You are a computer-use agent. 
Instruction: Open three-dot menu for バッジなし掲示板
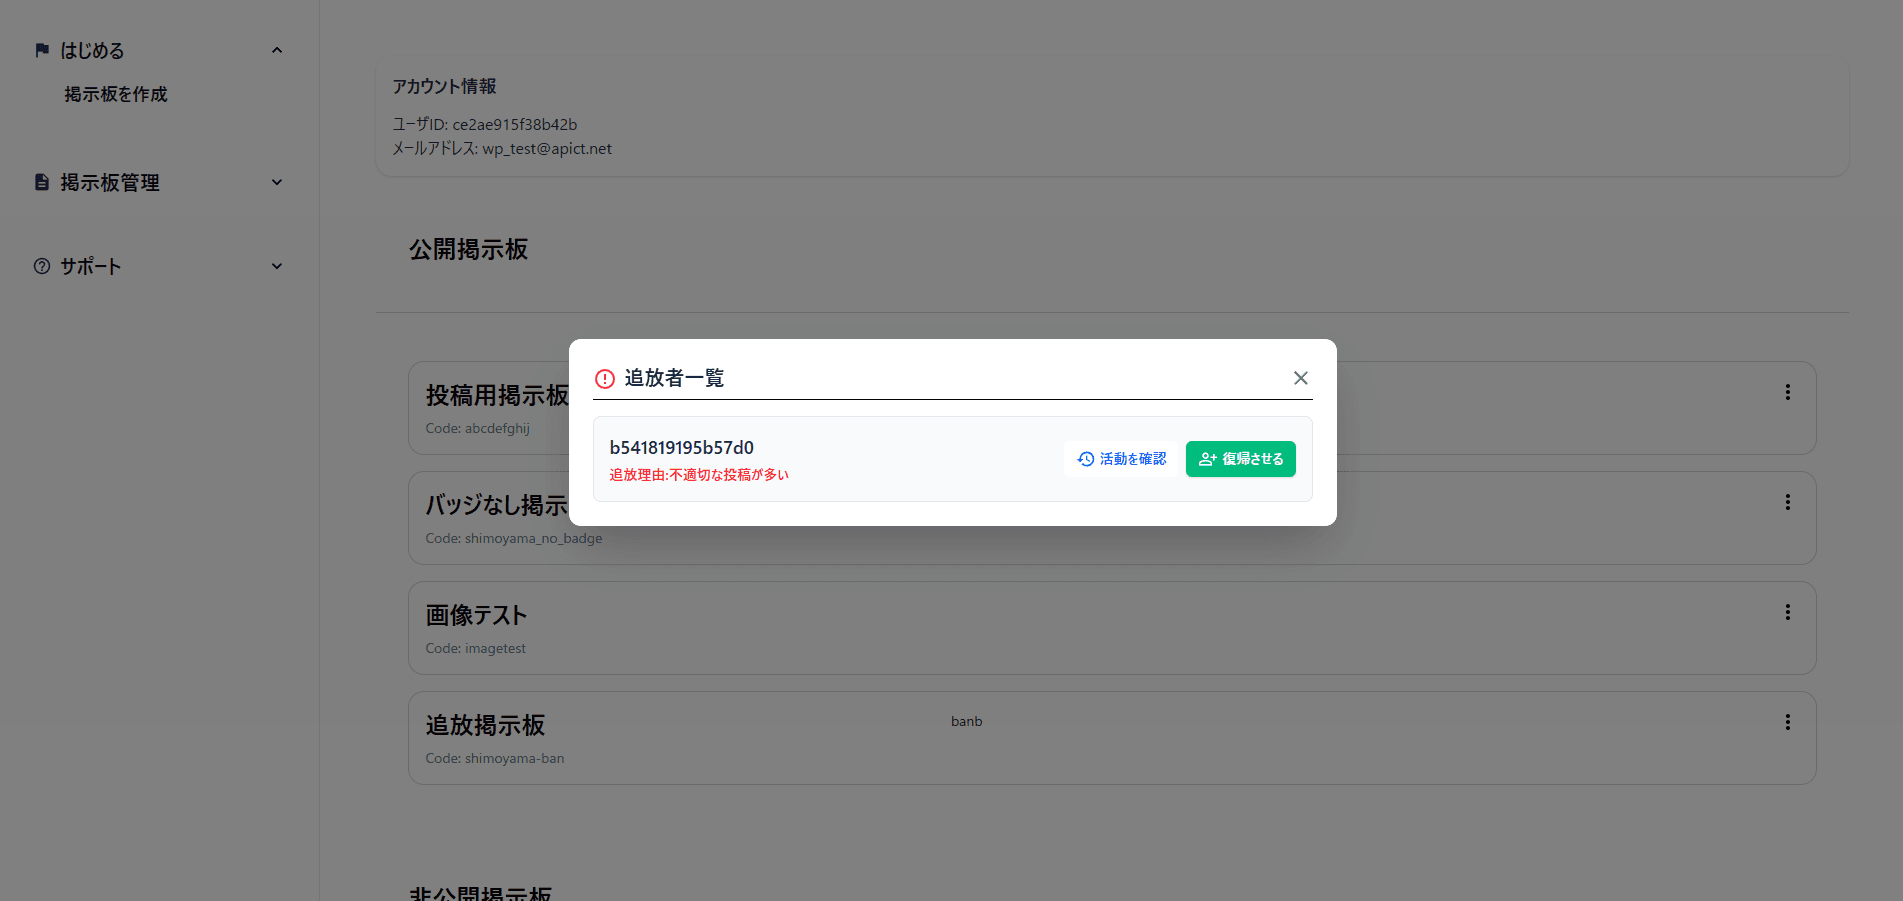coord(1787,503)
